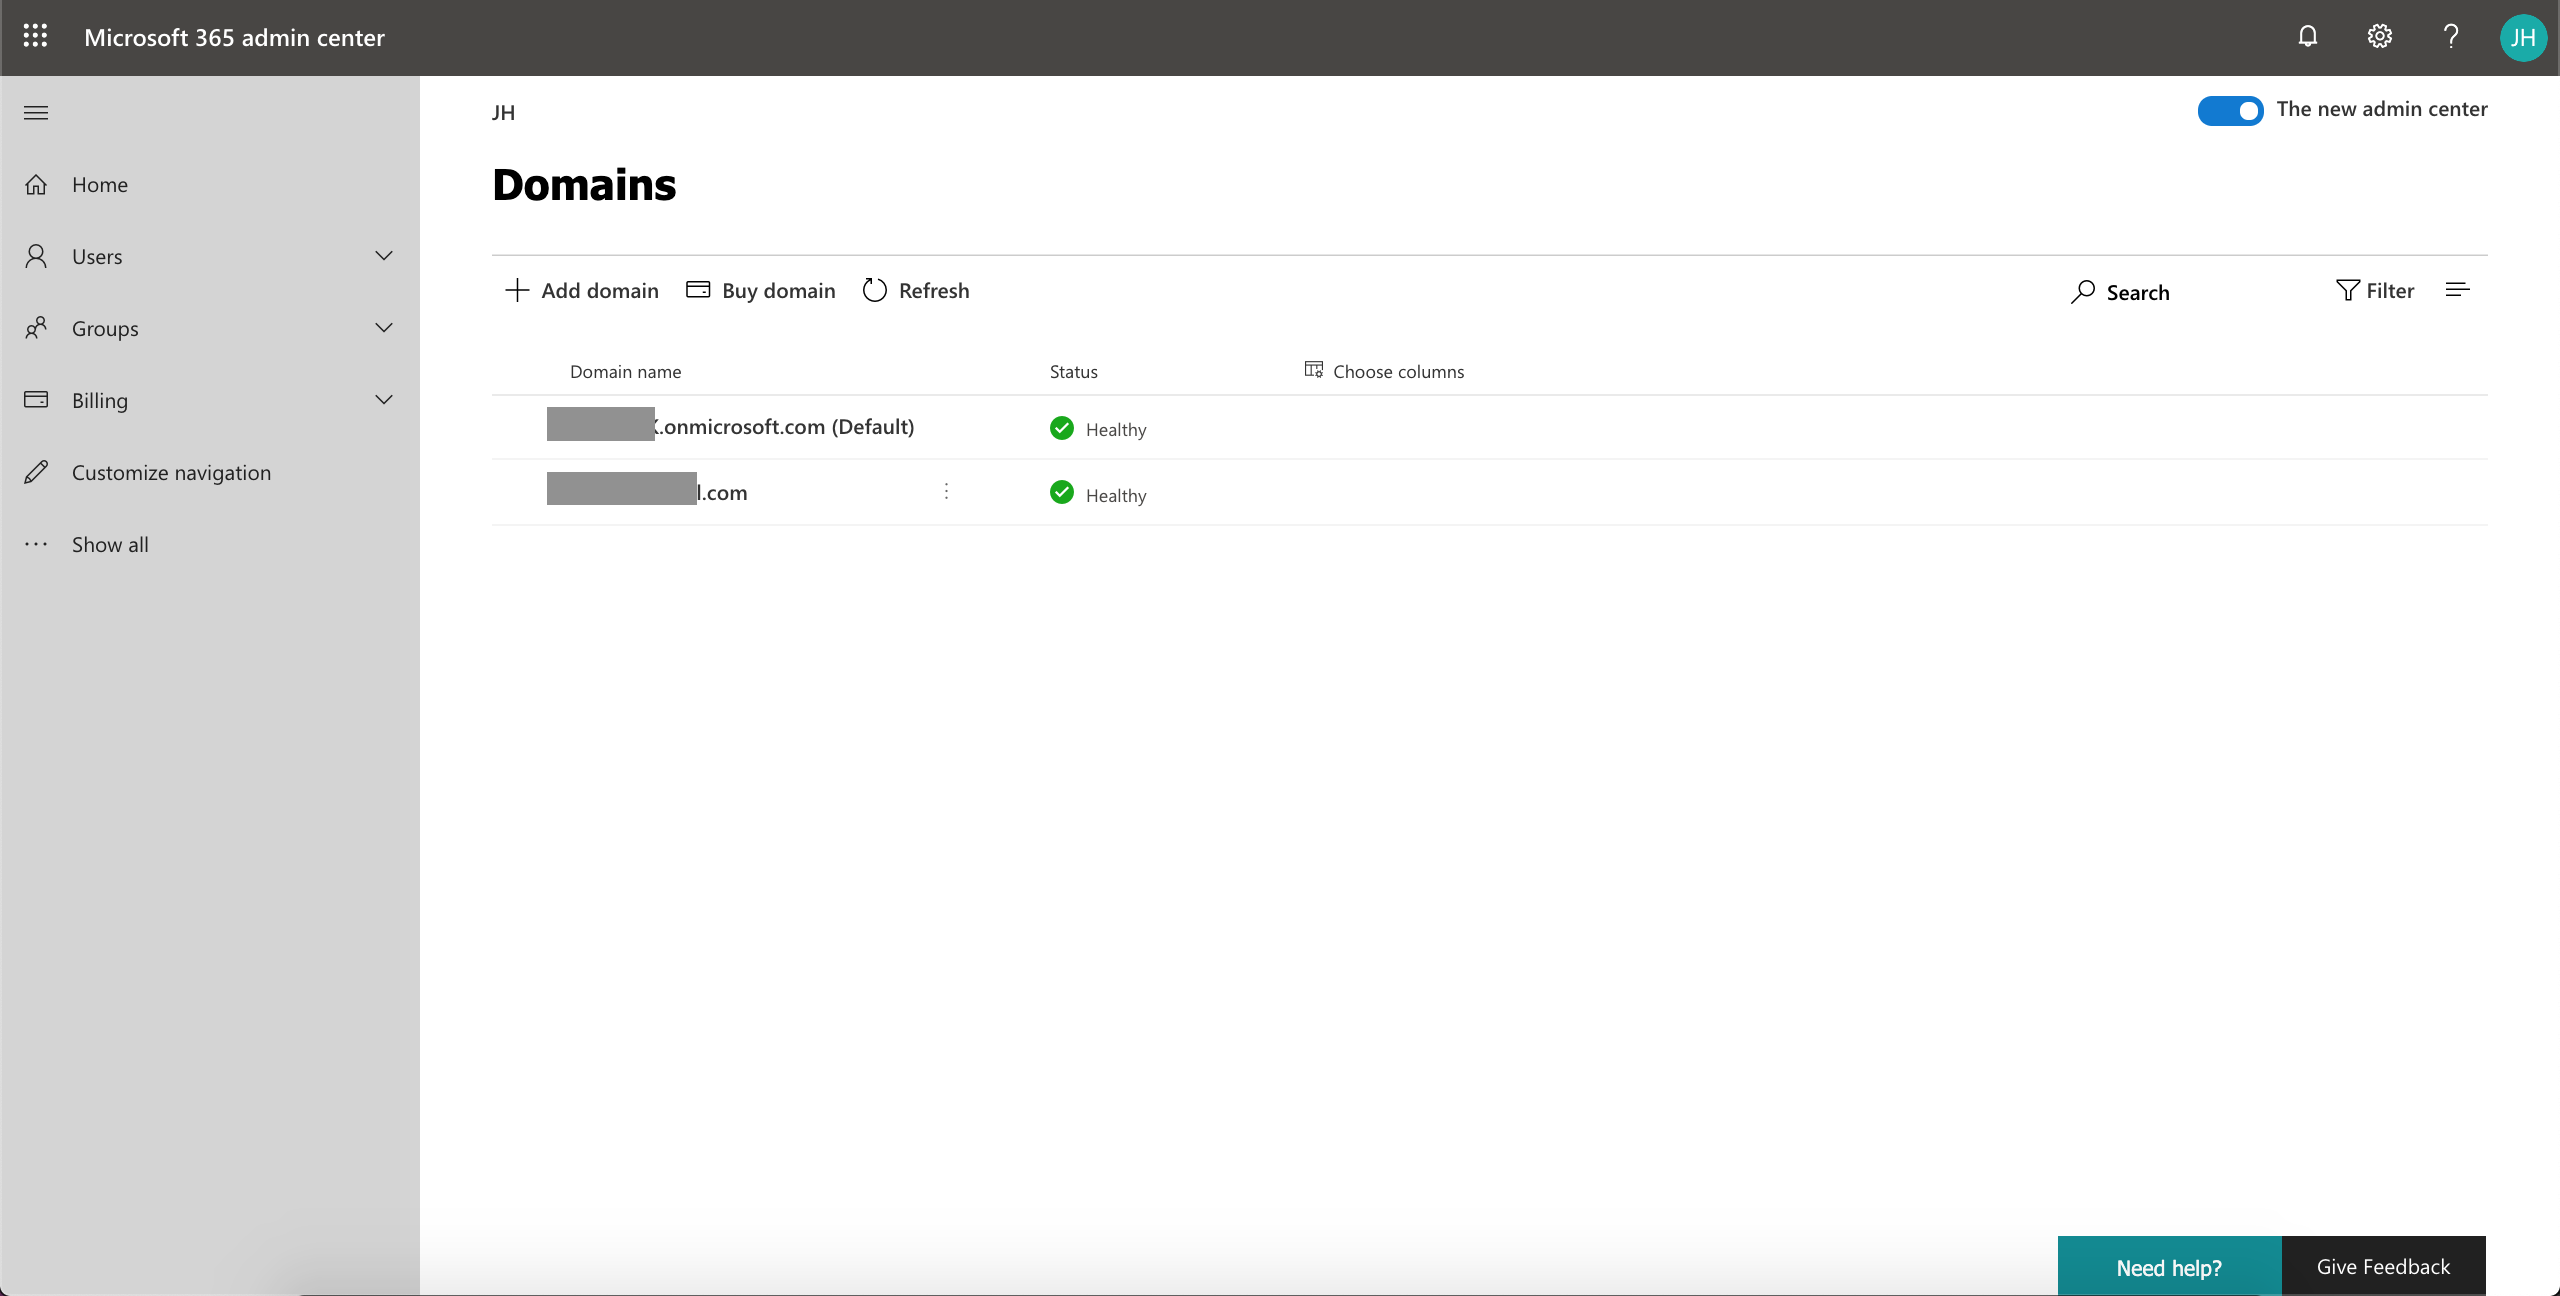
Task: Expand the Users section
Action: (x=384, y=256)
